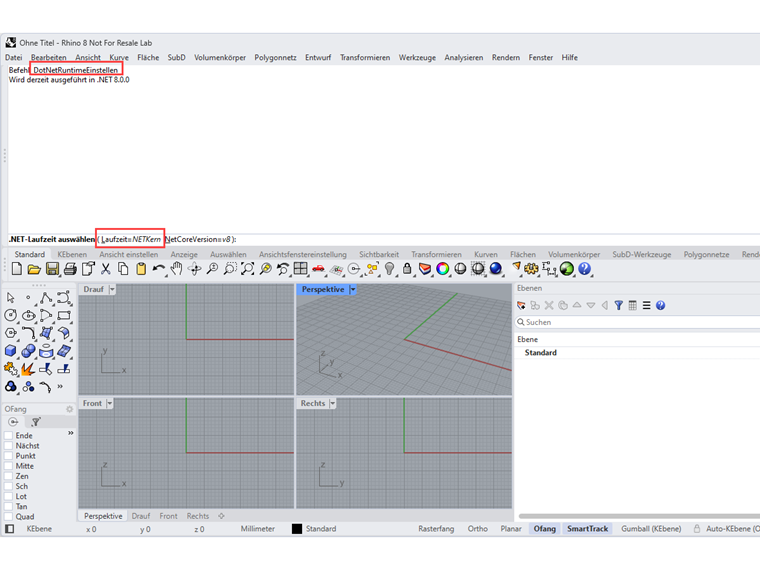Enable the Tan object snap checkbox
760x570 pixels.
point(8,507)
